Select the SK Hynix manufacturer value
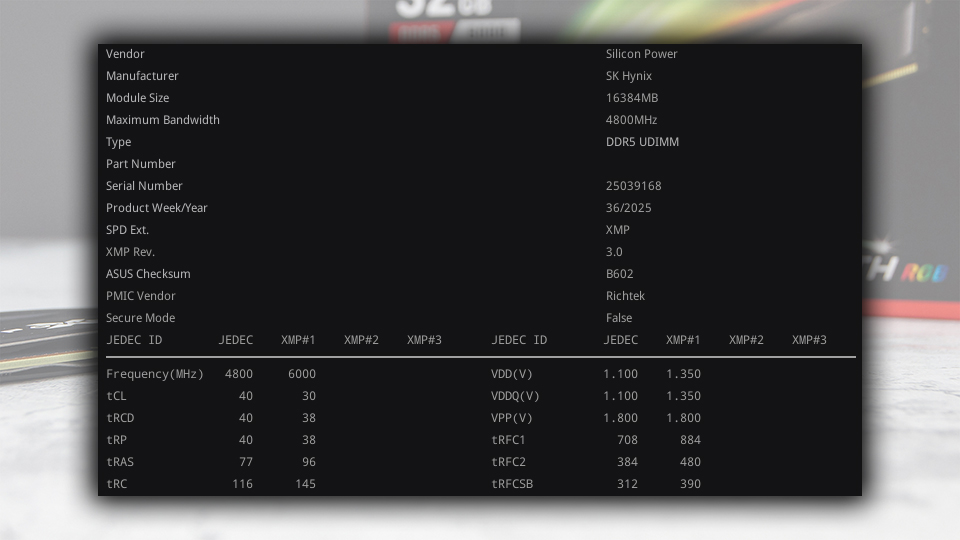The width and height of the screenshot is (960, 540). tap(629, 76)
